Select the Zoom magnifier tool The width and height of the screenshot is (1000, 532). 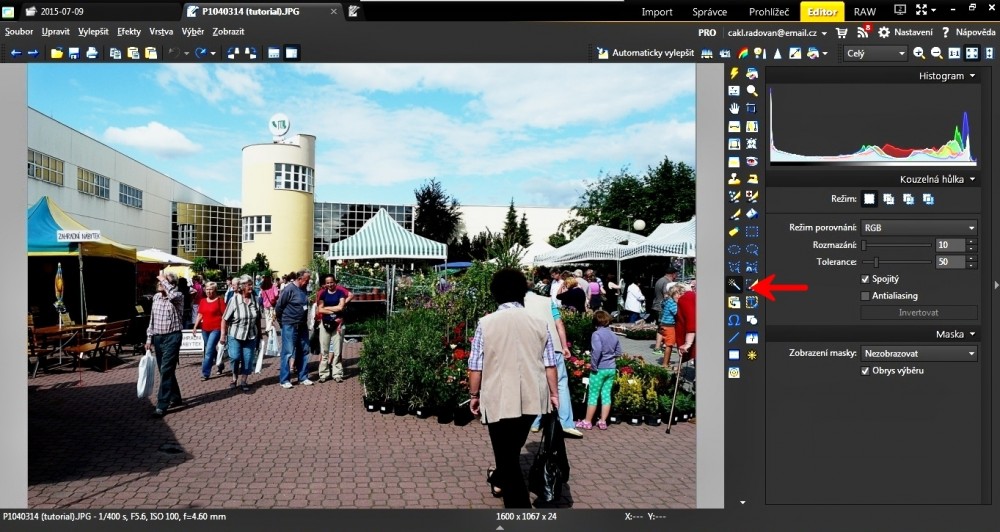(751, 91)
